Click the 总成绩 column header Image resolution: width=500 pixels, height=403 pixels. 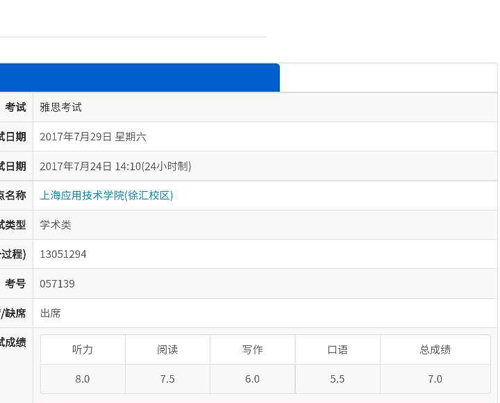click(x=435, y=350)
